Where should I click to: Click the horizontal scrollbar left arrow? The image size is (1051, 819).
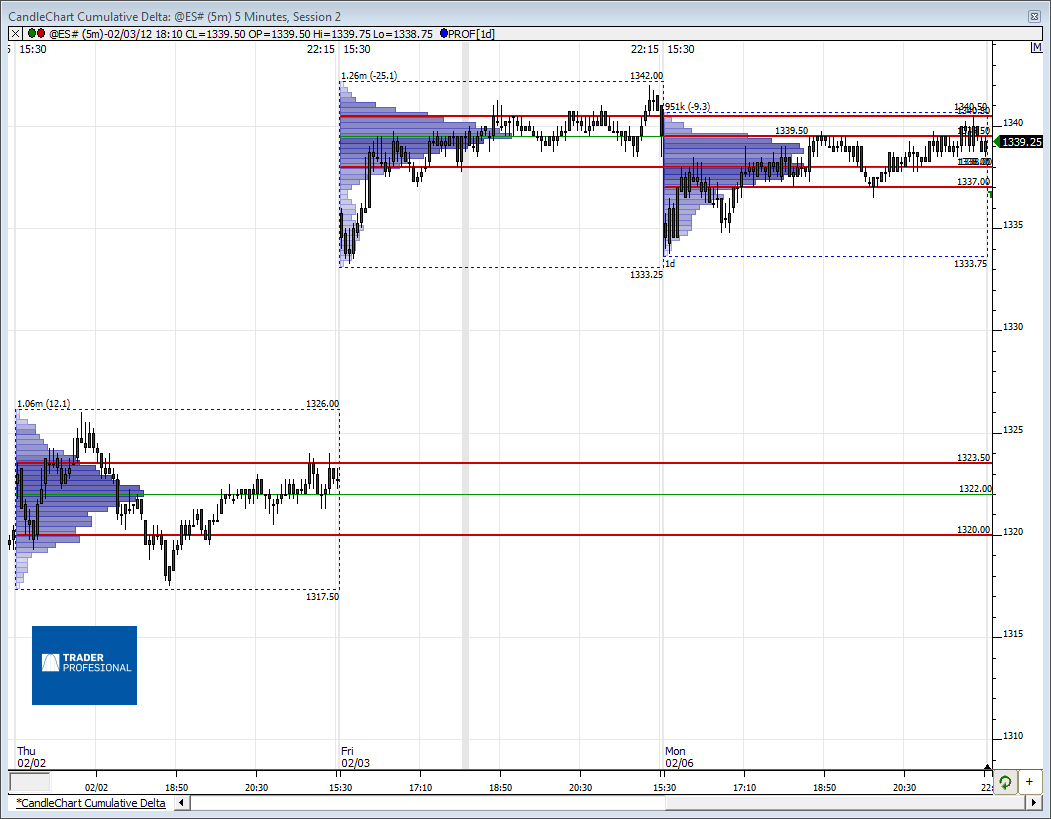coord(182,802)
